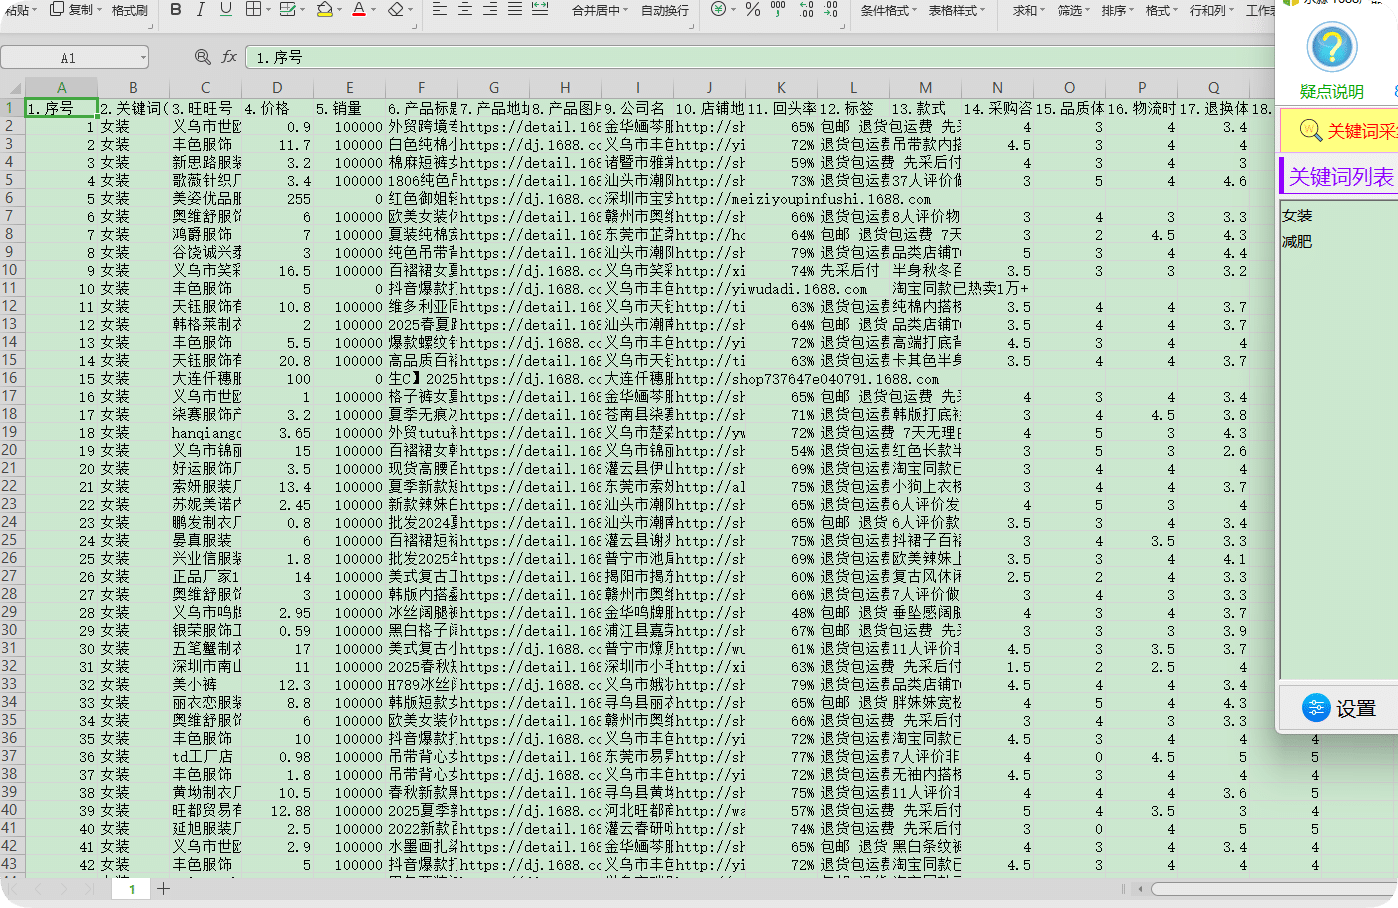
Task: Open the font color dropdown arrow
Action: 374,10
